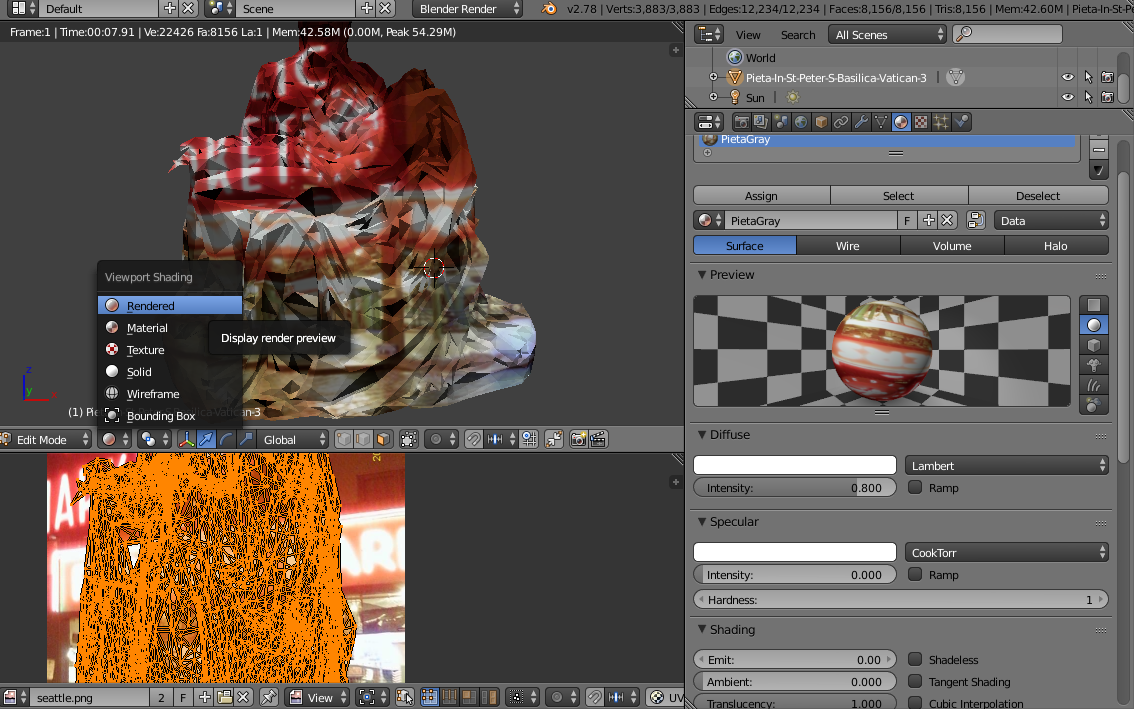This screenshot has width=1134, height=709.
Task: Open the Physics properties tab
Action: point(961,122)
